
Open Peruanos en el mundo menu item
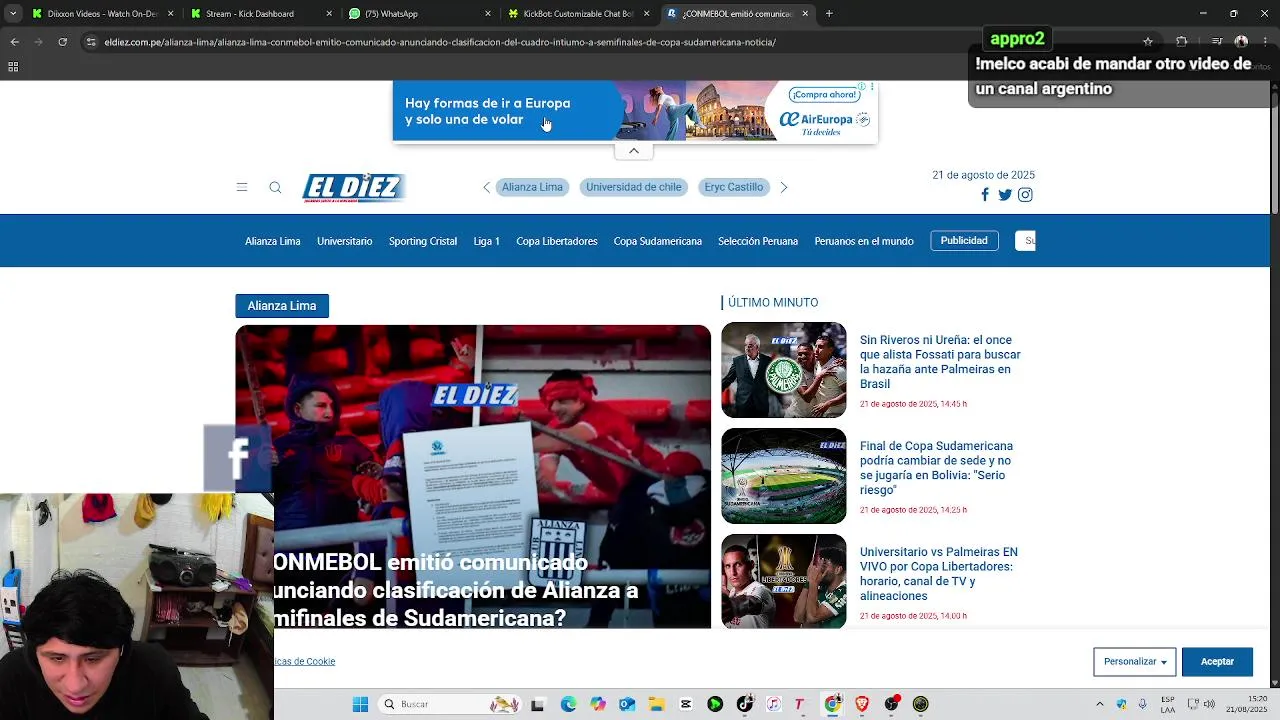click(x=864, y=241)
